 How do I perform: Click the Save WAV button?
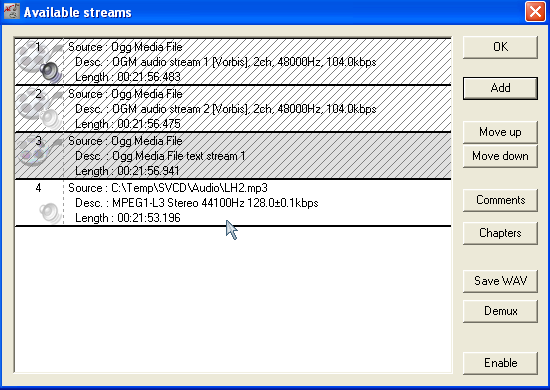pos(500,281)
